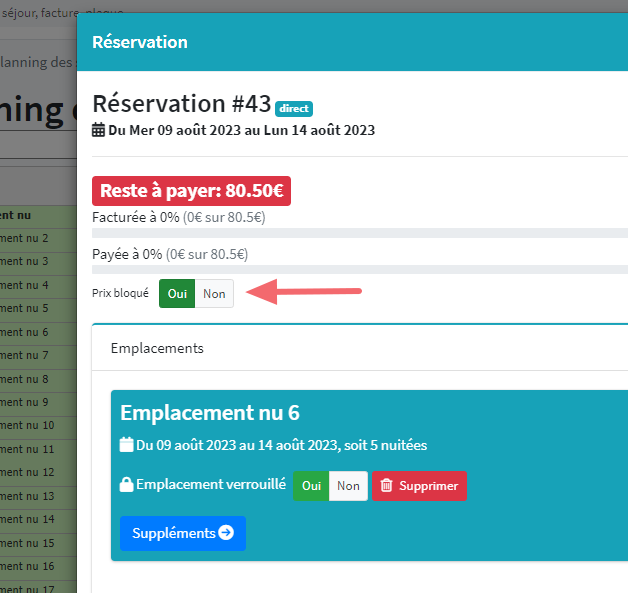Set Prix bloqué to Oui
Viewport: 628px width, 593px height.
(177, 294)
